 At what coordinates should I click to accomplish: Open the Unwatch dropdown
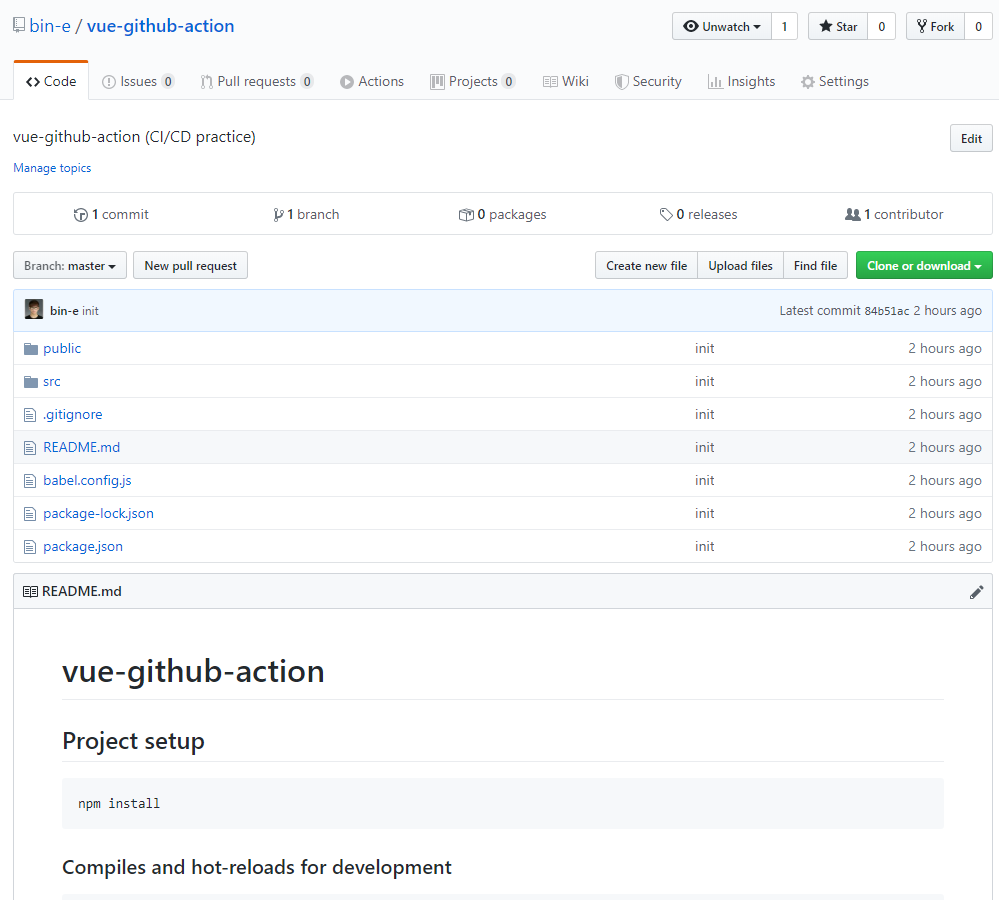[x=721, y=26]
